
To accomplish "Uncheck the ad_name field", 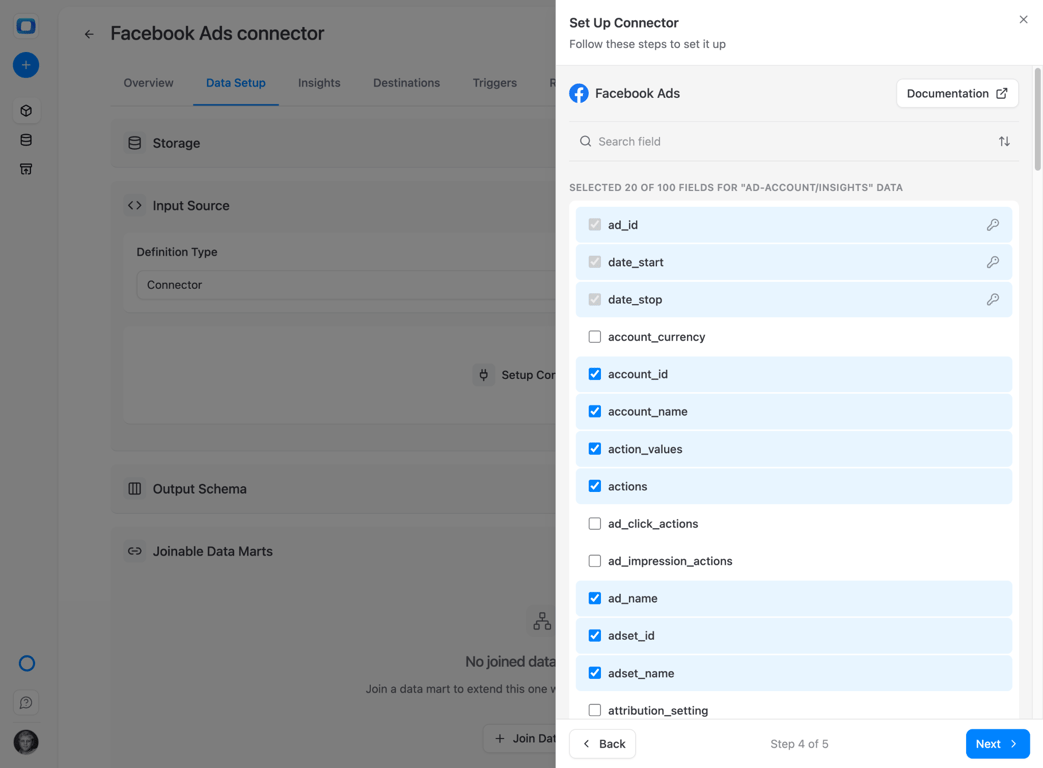I will [x=595, y=598].
